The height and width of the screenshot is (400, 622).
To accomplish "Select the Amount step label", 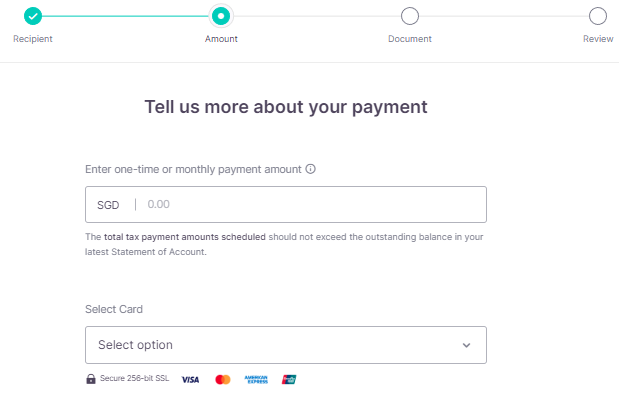I will 221,39.
